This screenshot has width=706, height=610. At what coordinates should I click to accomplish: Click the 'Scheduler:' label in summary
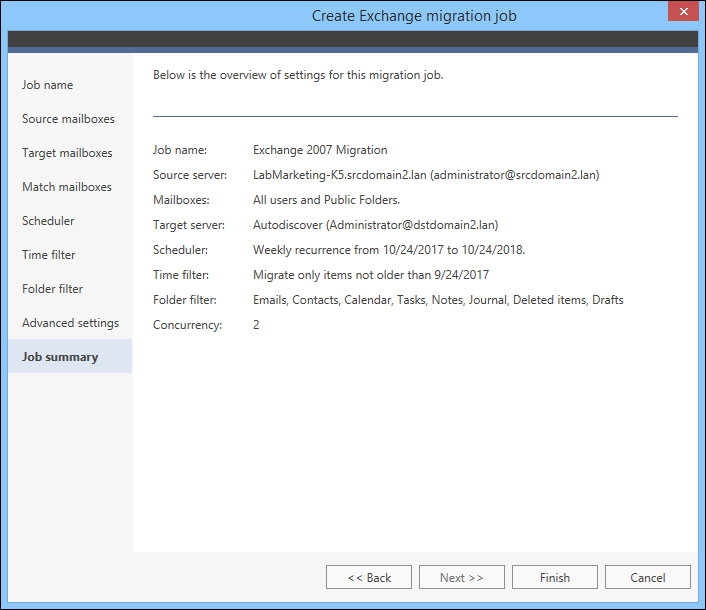181,250
